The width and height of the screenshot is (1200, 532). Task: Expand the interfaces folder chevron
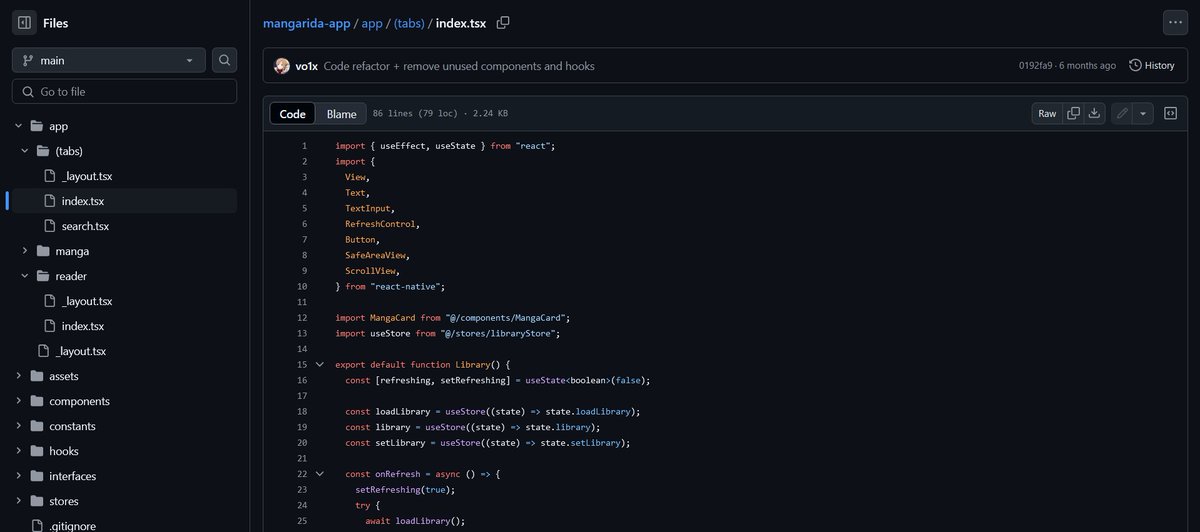point(18,476)
